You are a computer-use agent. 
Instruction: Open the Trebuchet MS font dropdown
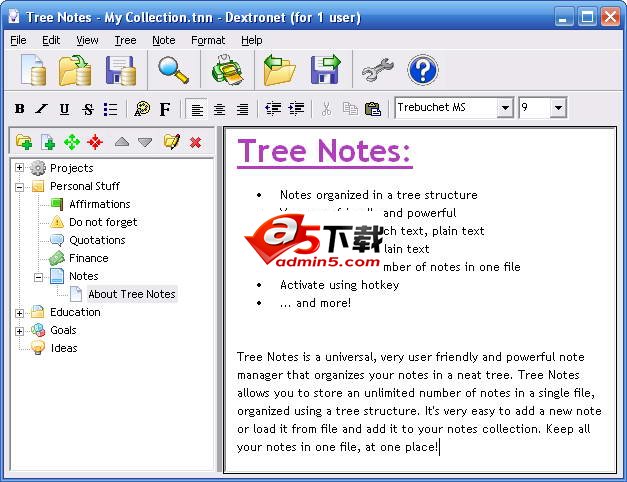tap(505, 108)
